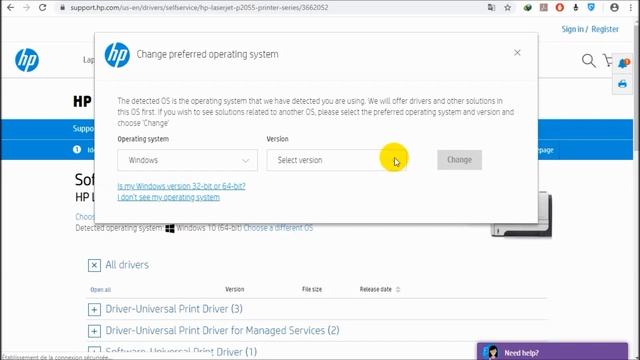Click the red circular extension icon

coord(560,7)
